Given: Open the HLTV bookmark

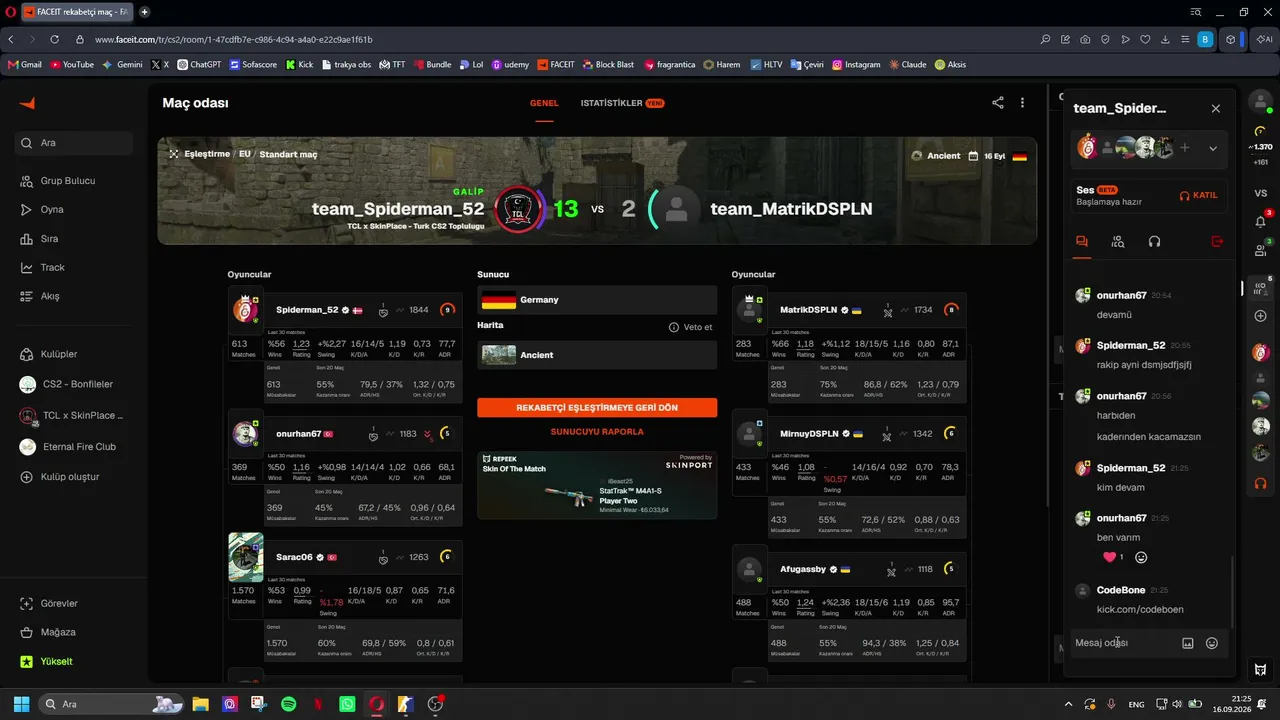Looking at the screenshot, I should [767, 65].
